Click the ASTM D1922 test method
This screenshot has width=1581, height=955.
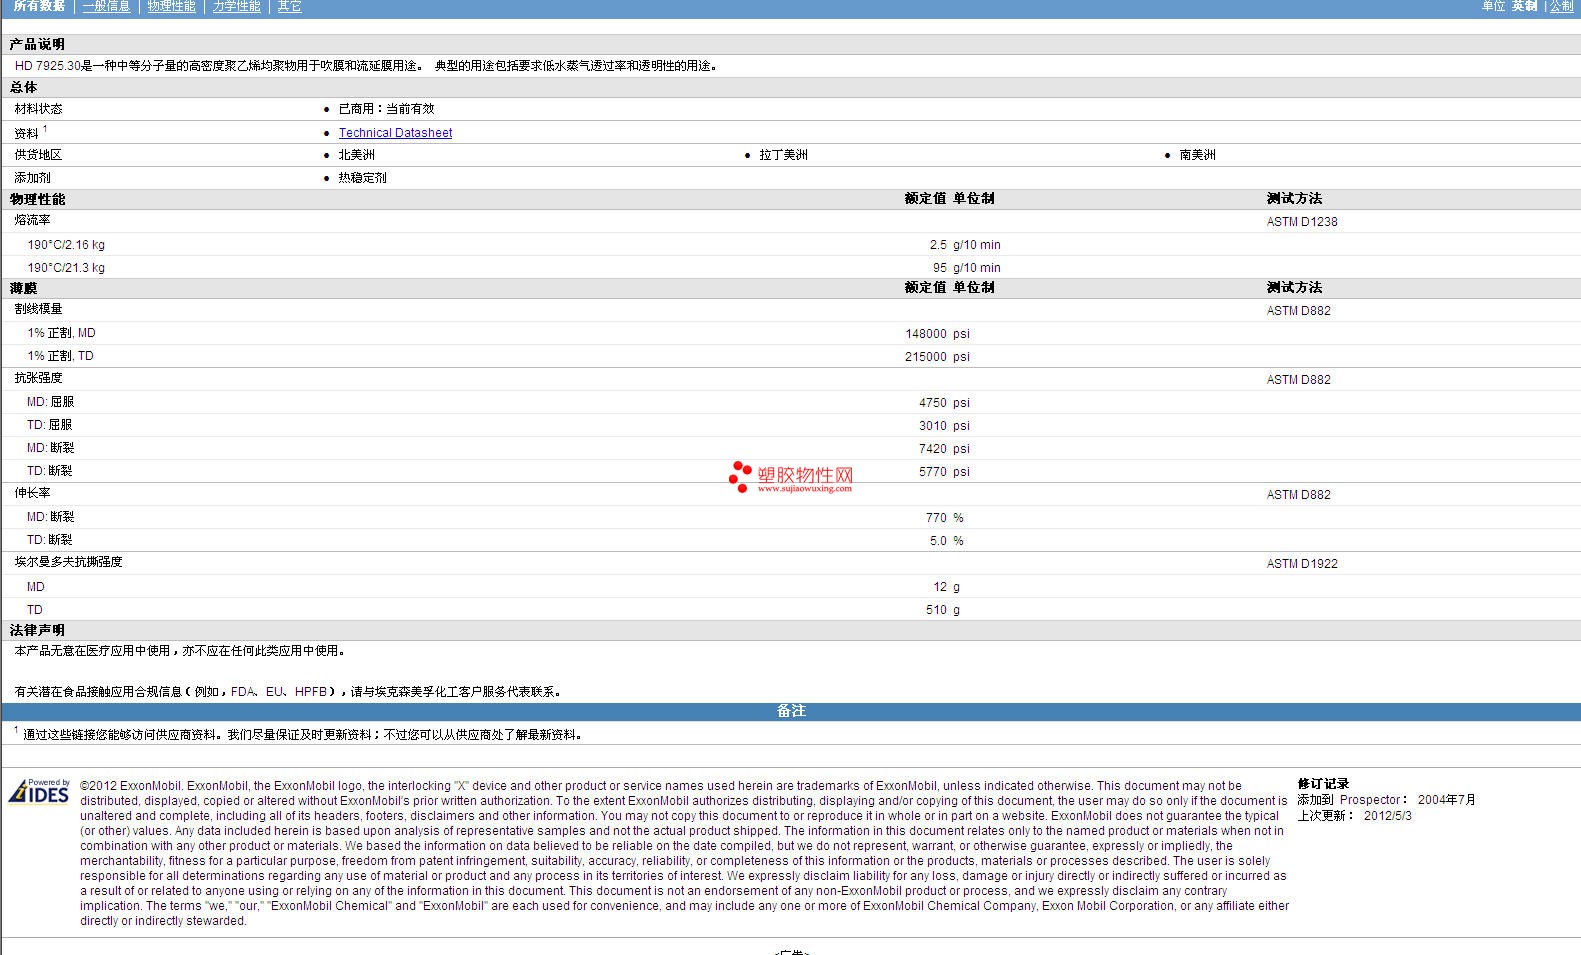point(1302,564)
